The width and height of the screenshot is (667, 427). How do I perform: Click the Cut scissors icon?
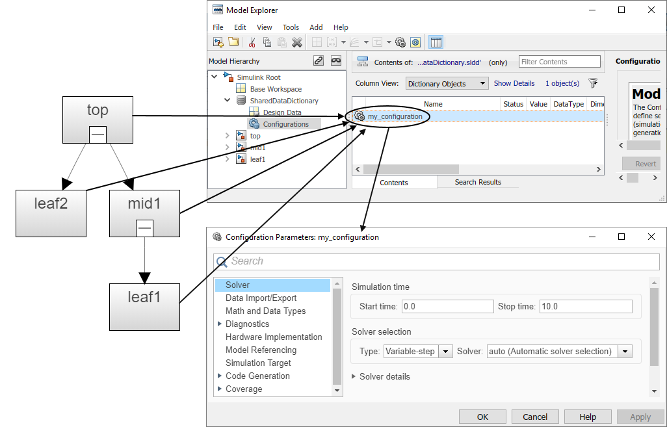[x=252, y=42]
